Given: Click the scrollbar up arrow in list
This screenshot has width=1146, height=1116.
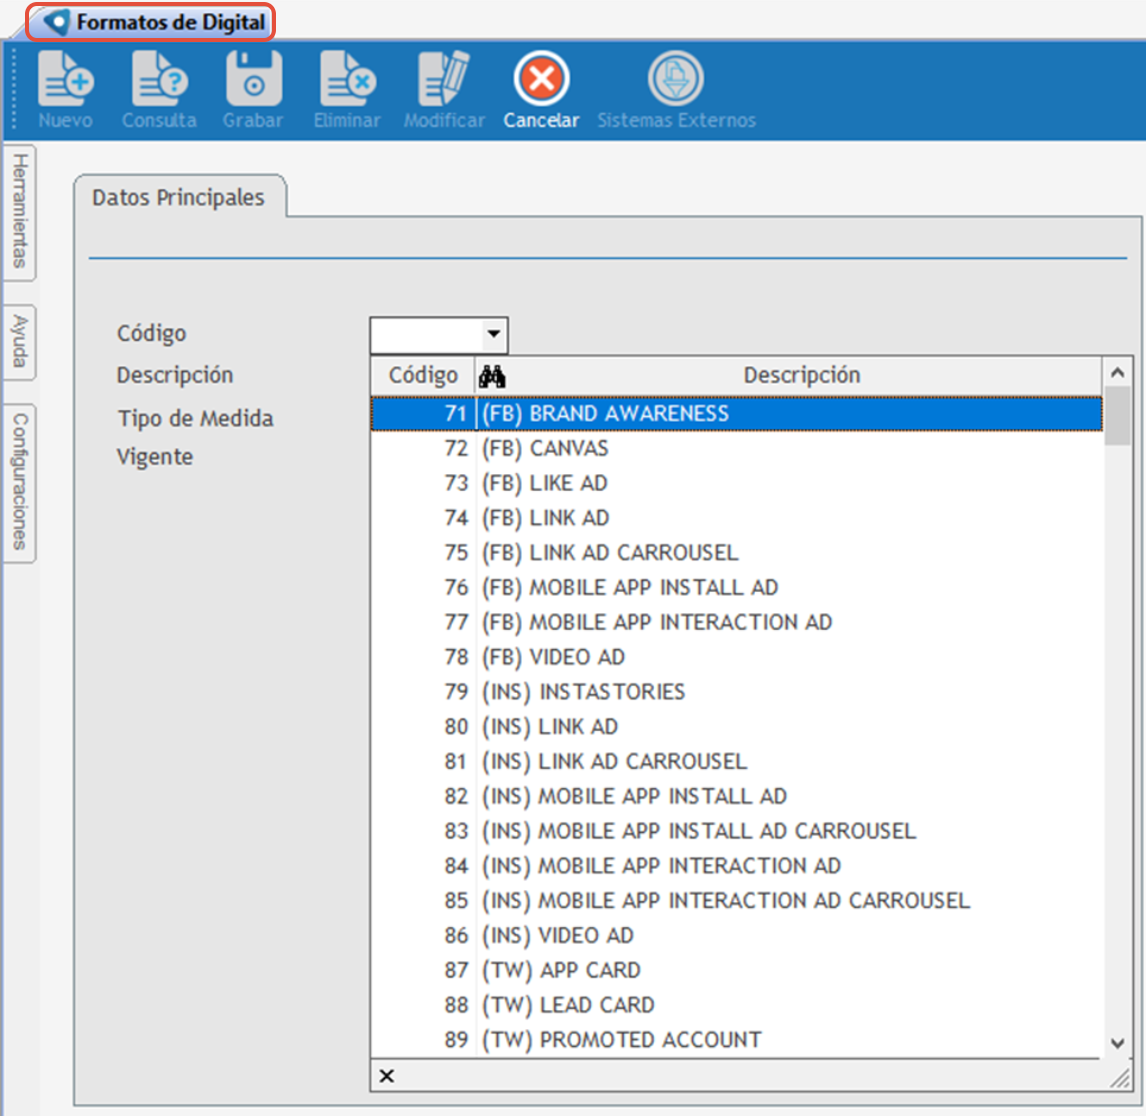Looking at the screenshot, I should 1117,373.
